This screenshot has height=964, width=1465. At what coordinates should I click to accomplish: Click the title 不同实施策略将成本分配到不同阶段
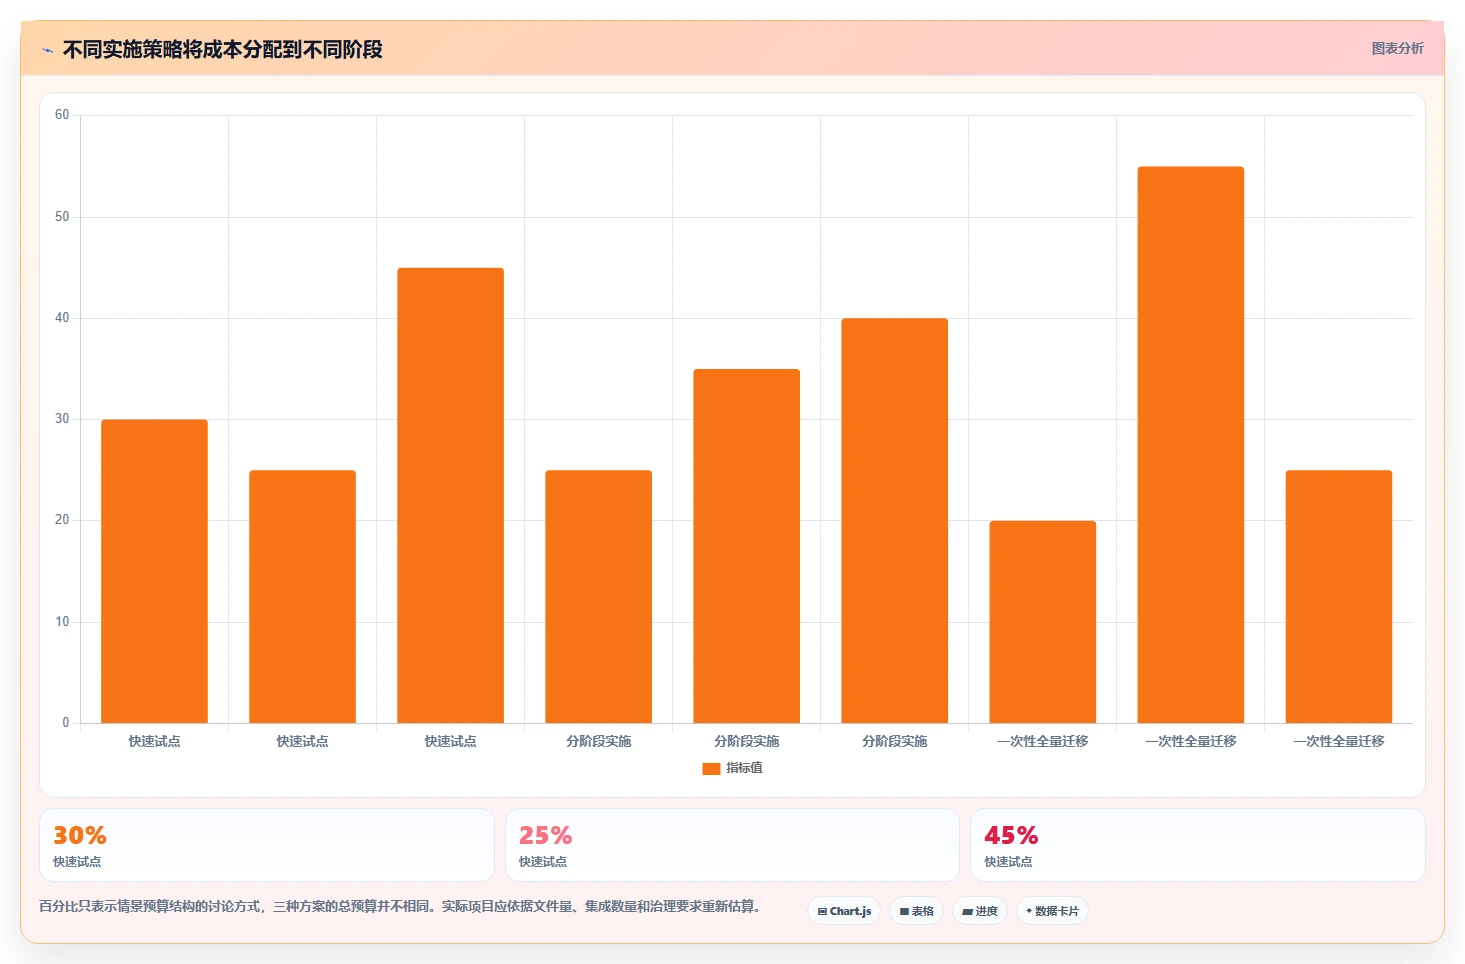pyautogui.click(x=222, y=49)
